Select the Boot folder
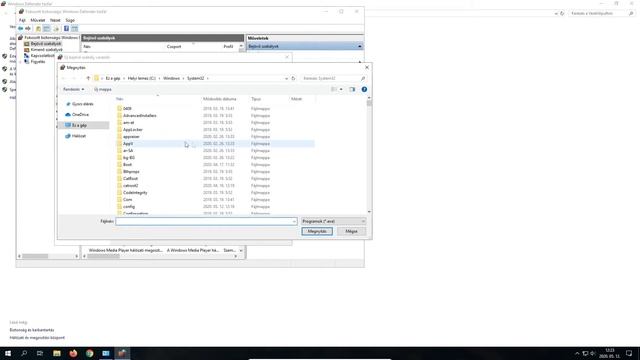 (x=127, y=164)
